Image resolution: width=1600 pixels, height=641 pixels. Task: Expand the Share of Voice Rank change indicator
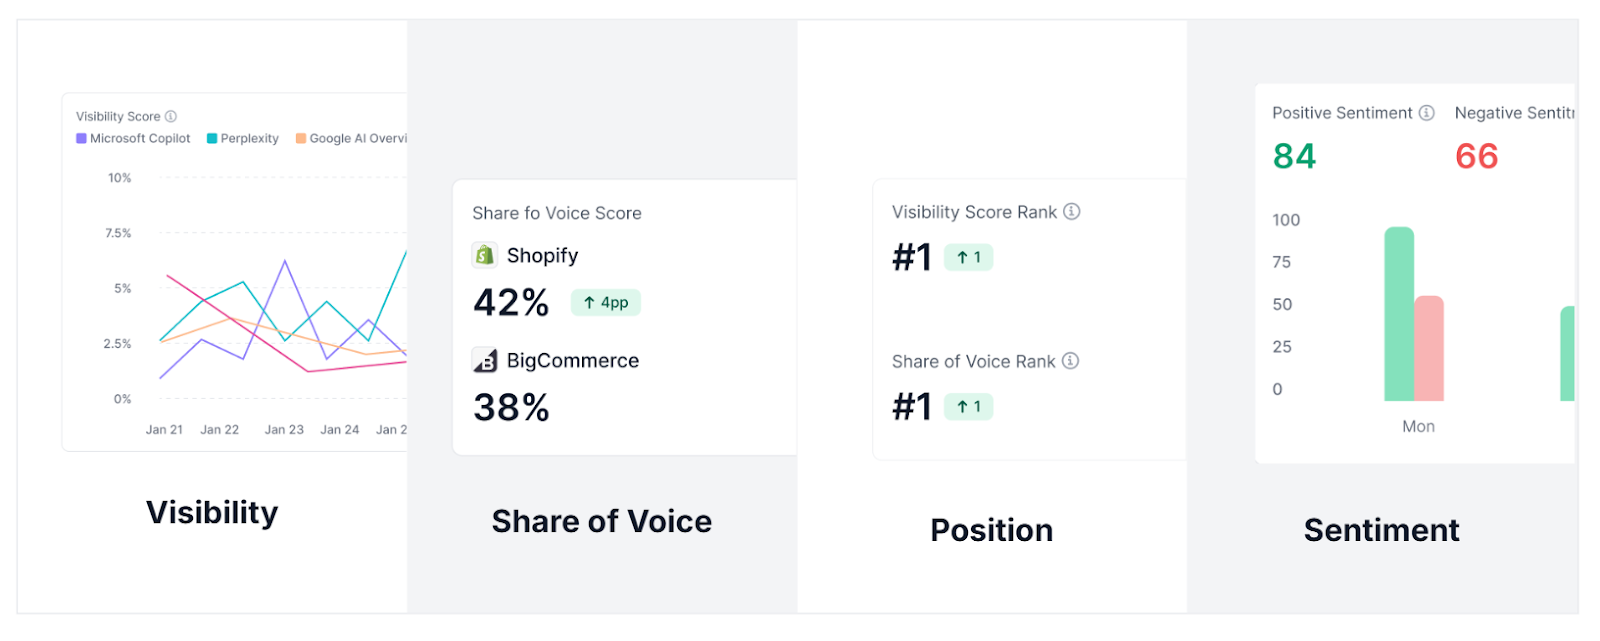(968, 406)
